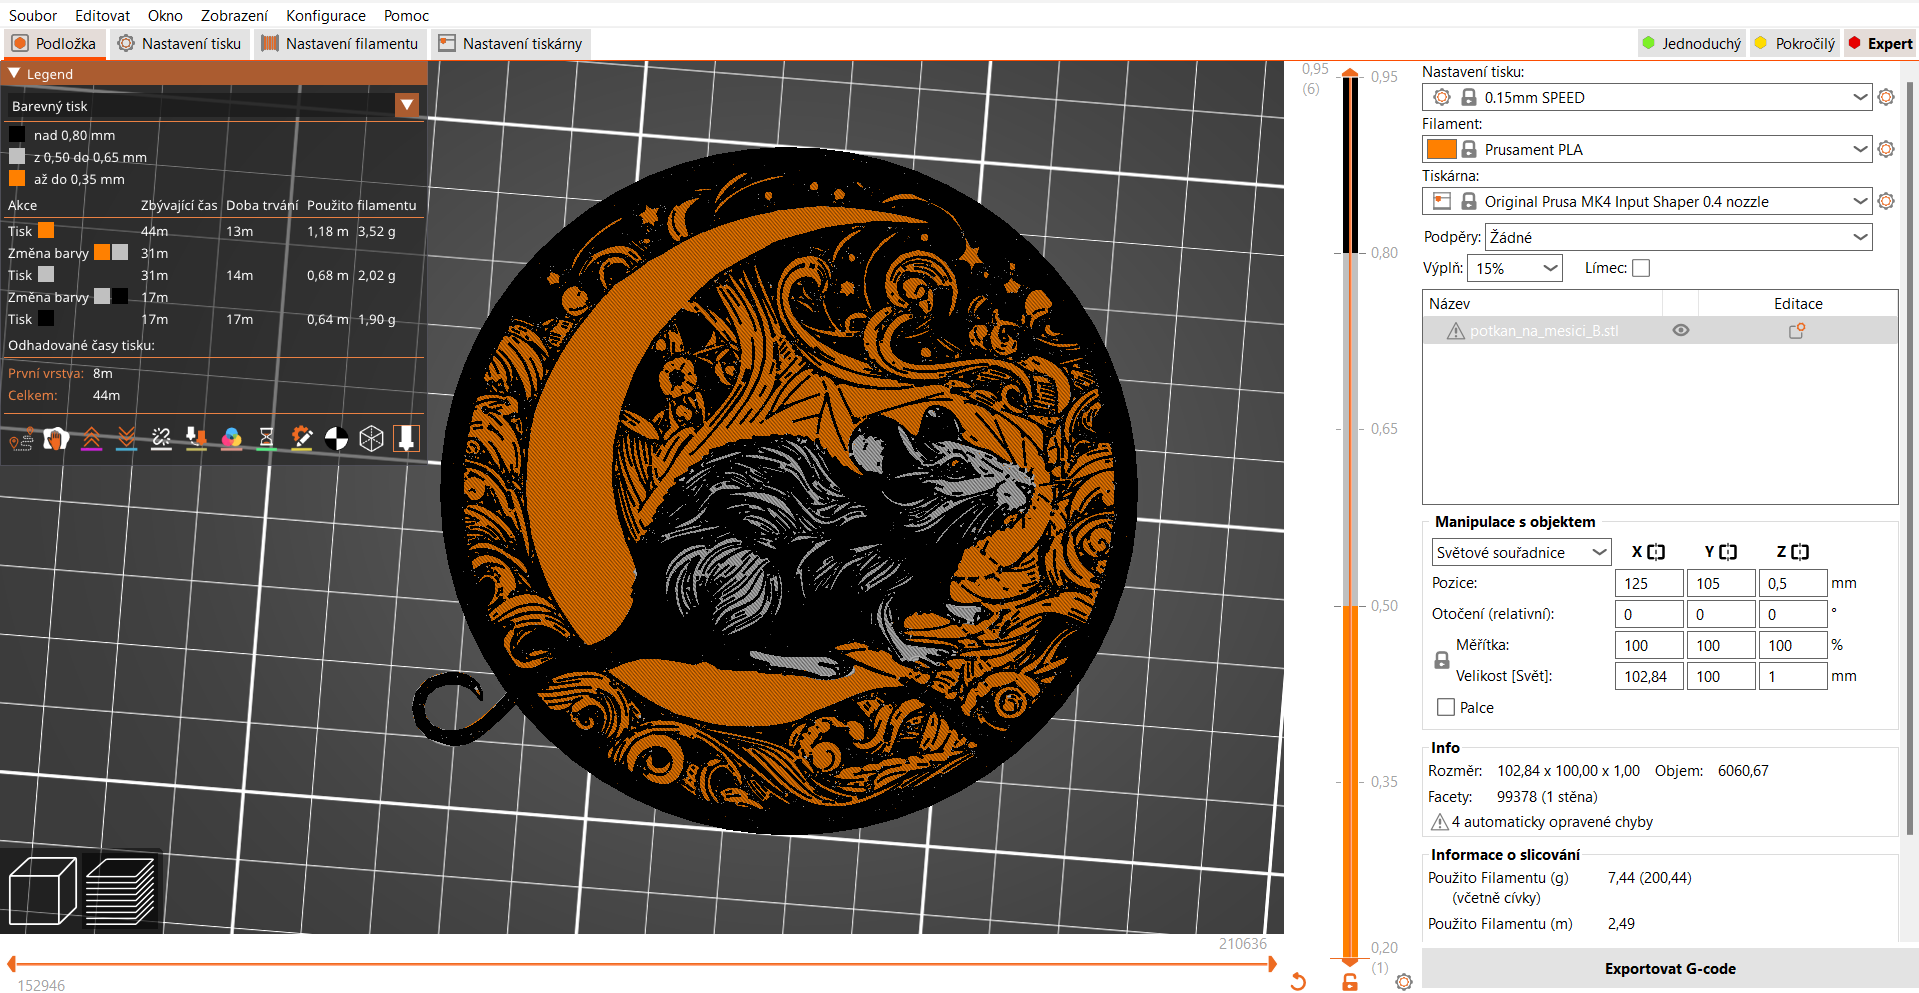The image size is (1919, 993).
Task: Switch to Nastavení filamentu tab
Action: pyautogui.click(x=340, y=43)
